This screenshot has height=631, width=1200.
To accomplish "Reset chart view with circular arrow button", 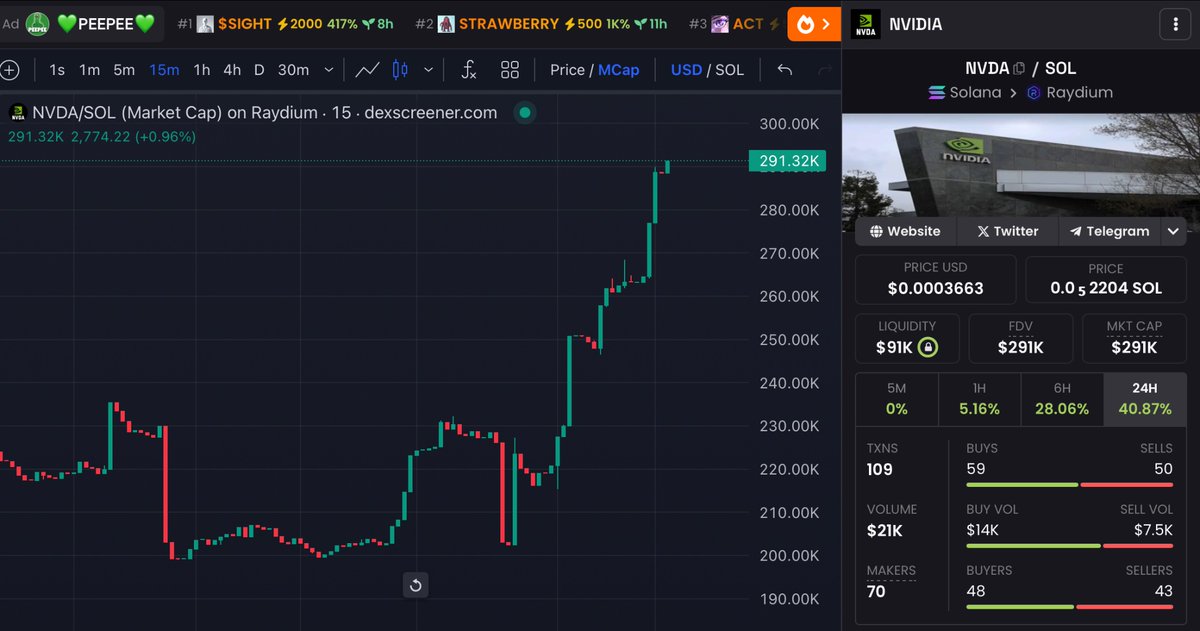I will pos(416,585).
